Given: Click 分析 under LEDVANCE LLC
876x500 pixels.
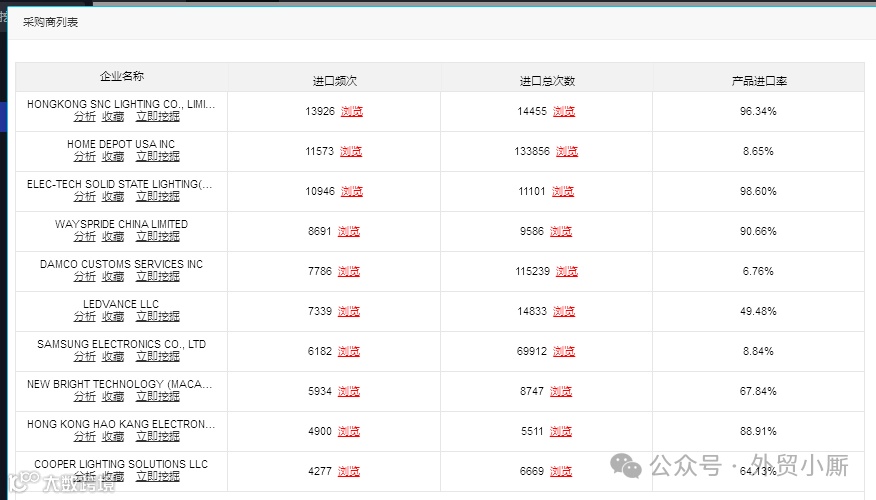Looking at the screenshot, I should click(84, 316).
